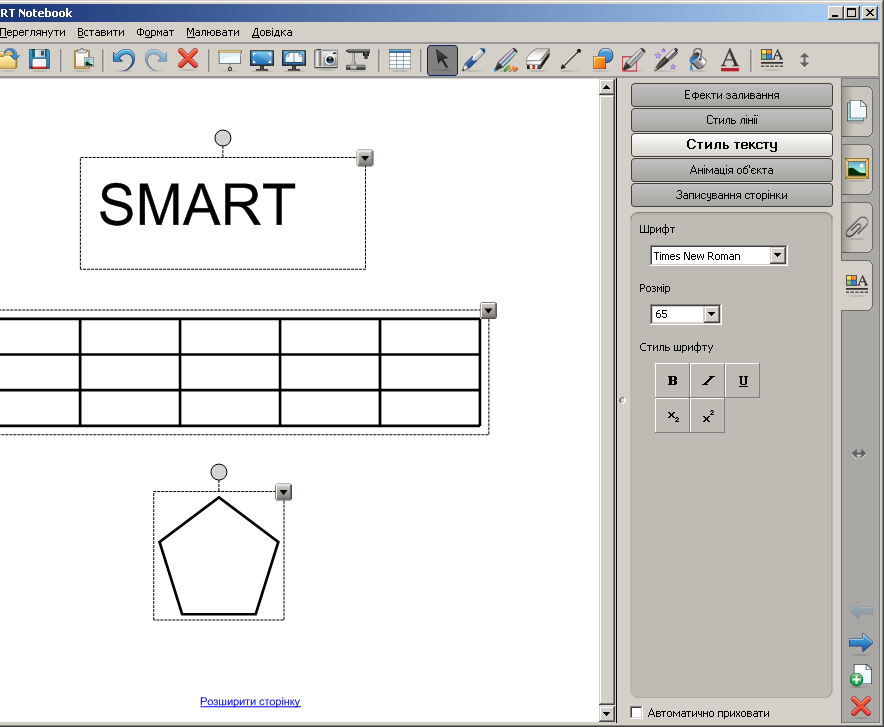Open the table object's menu arrow
The image size is (884, 727).
(488, 311)
